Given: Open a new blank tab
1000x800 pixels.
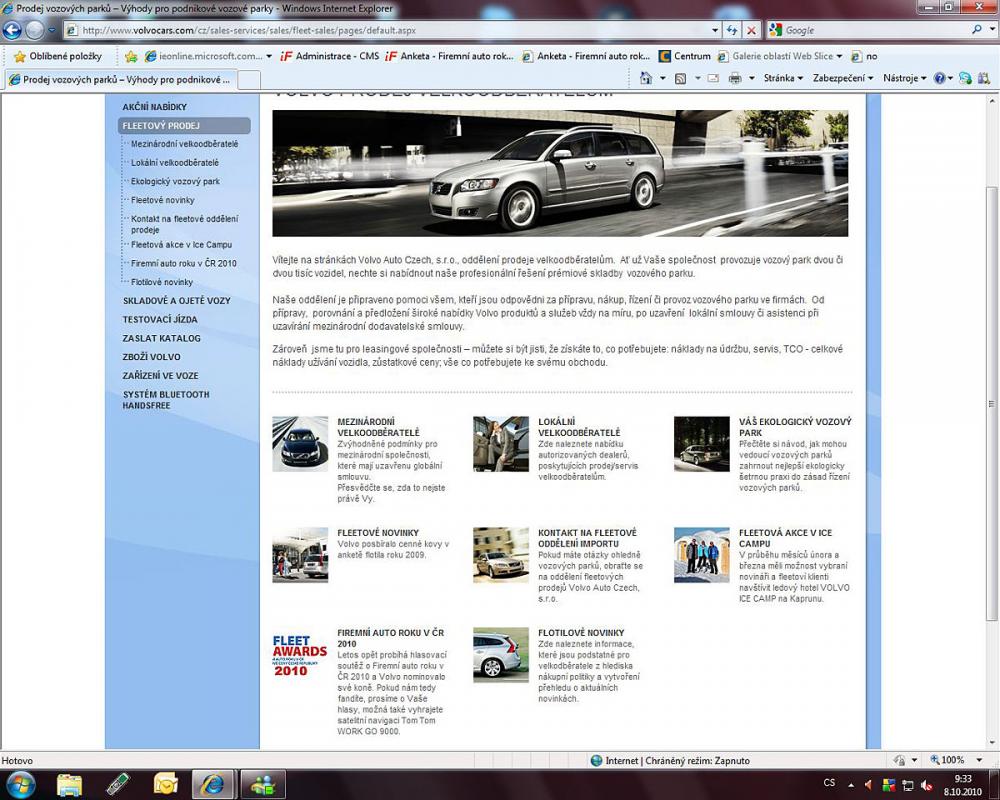Looking at the screenshot, I should [x=249, y=80].
